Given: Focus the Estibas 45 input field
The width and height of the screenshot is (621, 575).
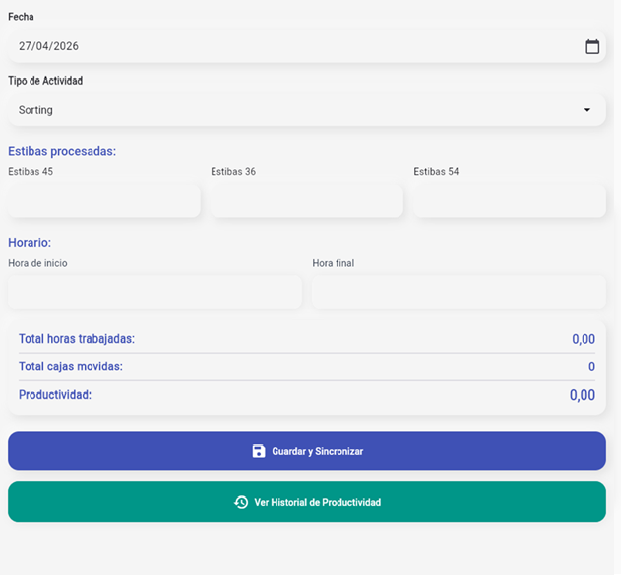Looking at the screenshot, I should click(104, 201).
